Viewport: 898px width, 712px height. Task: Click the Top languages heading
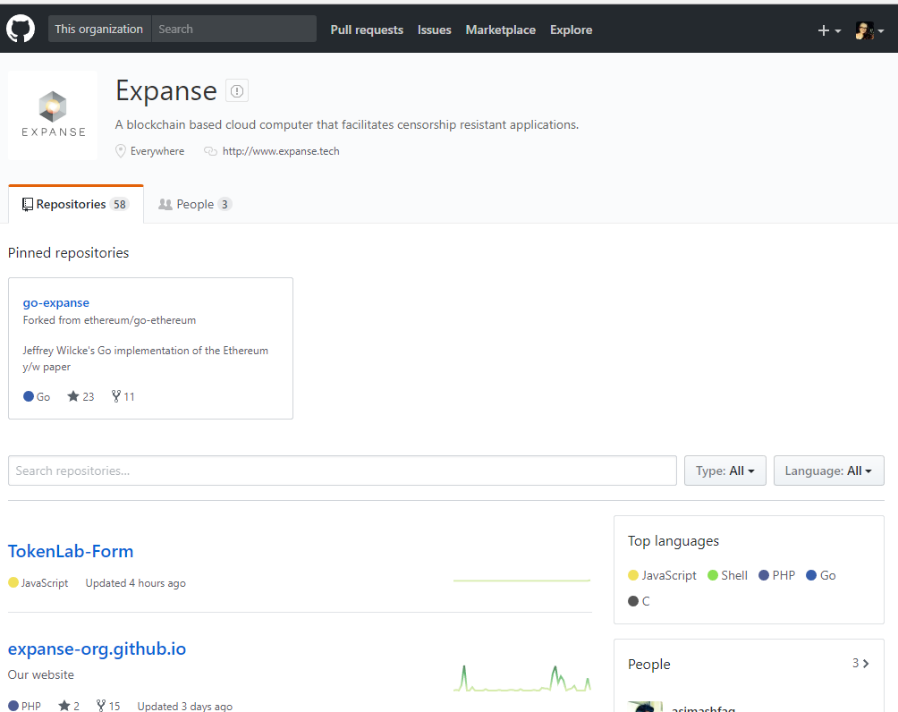coord(673,541)
